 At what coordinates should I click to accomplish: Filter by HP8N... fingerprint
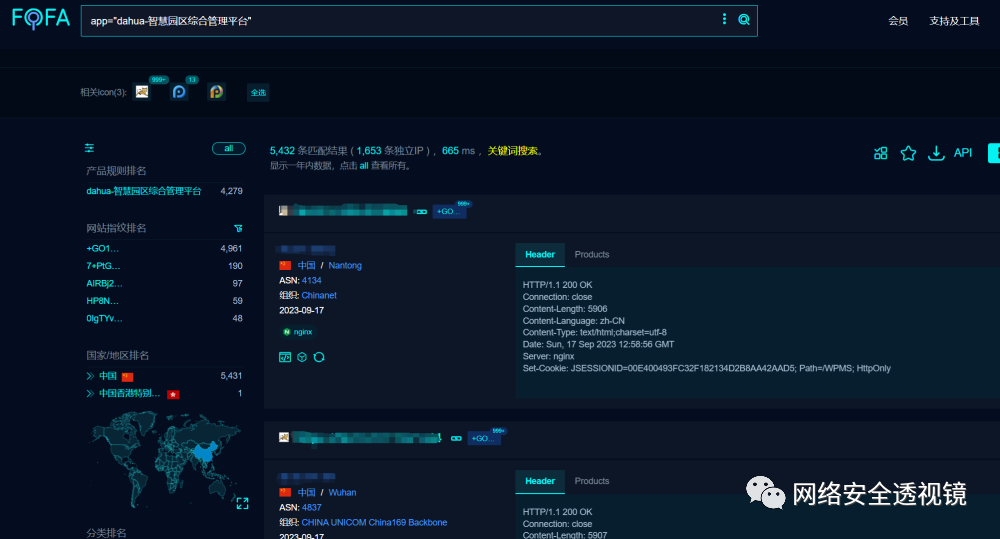click(x=102, y=300)
